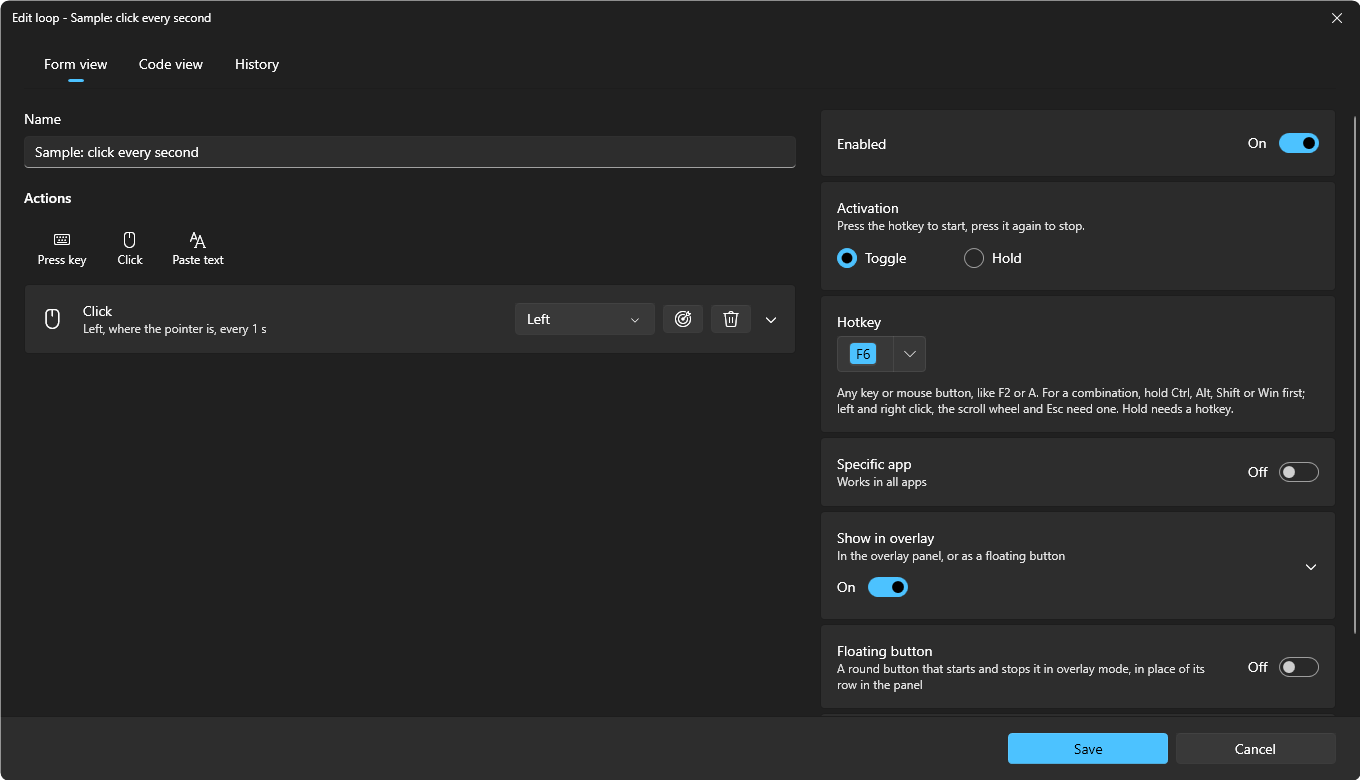Expand the Click action details chevron
This screenshot has height=780, width=1360.
[x=771, y=319]
